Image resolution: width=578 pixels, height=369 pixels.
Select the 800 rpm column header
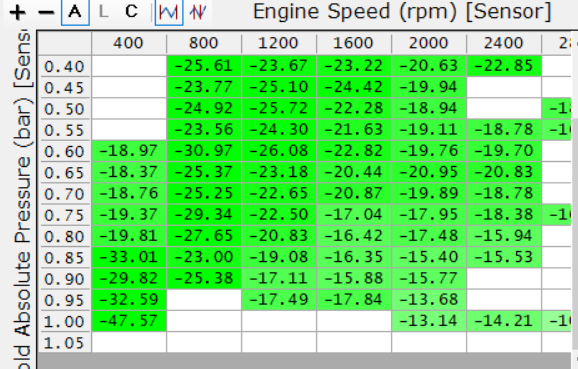click(x=204, y=43)
